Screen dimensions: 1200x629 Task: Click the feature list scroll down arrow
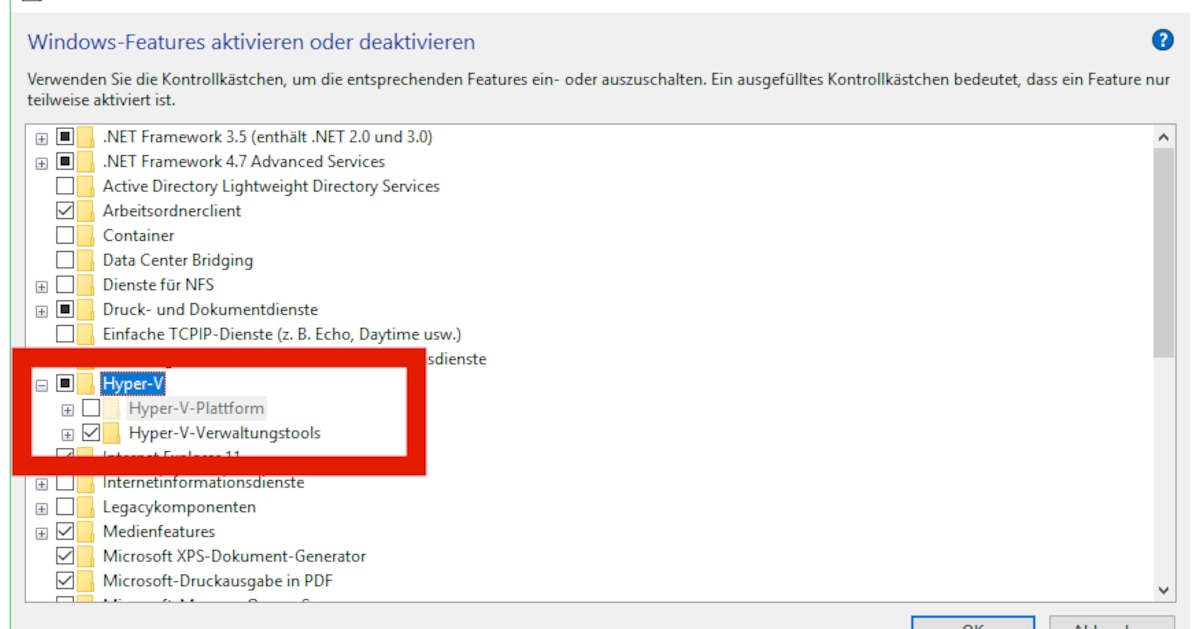coord(1163,590)
